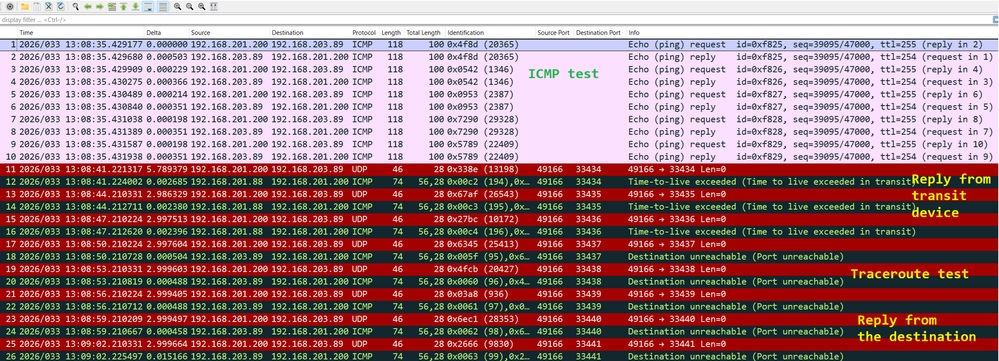Viewport: 999px width, 361px height.
Task: Zoom out the packet text
Action: pyautogui.click(x=189, y=6)
